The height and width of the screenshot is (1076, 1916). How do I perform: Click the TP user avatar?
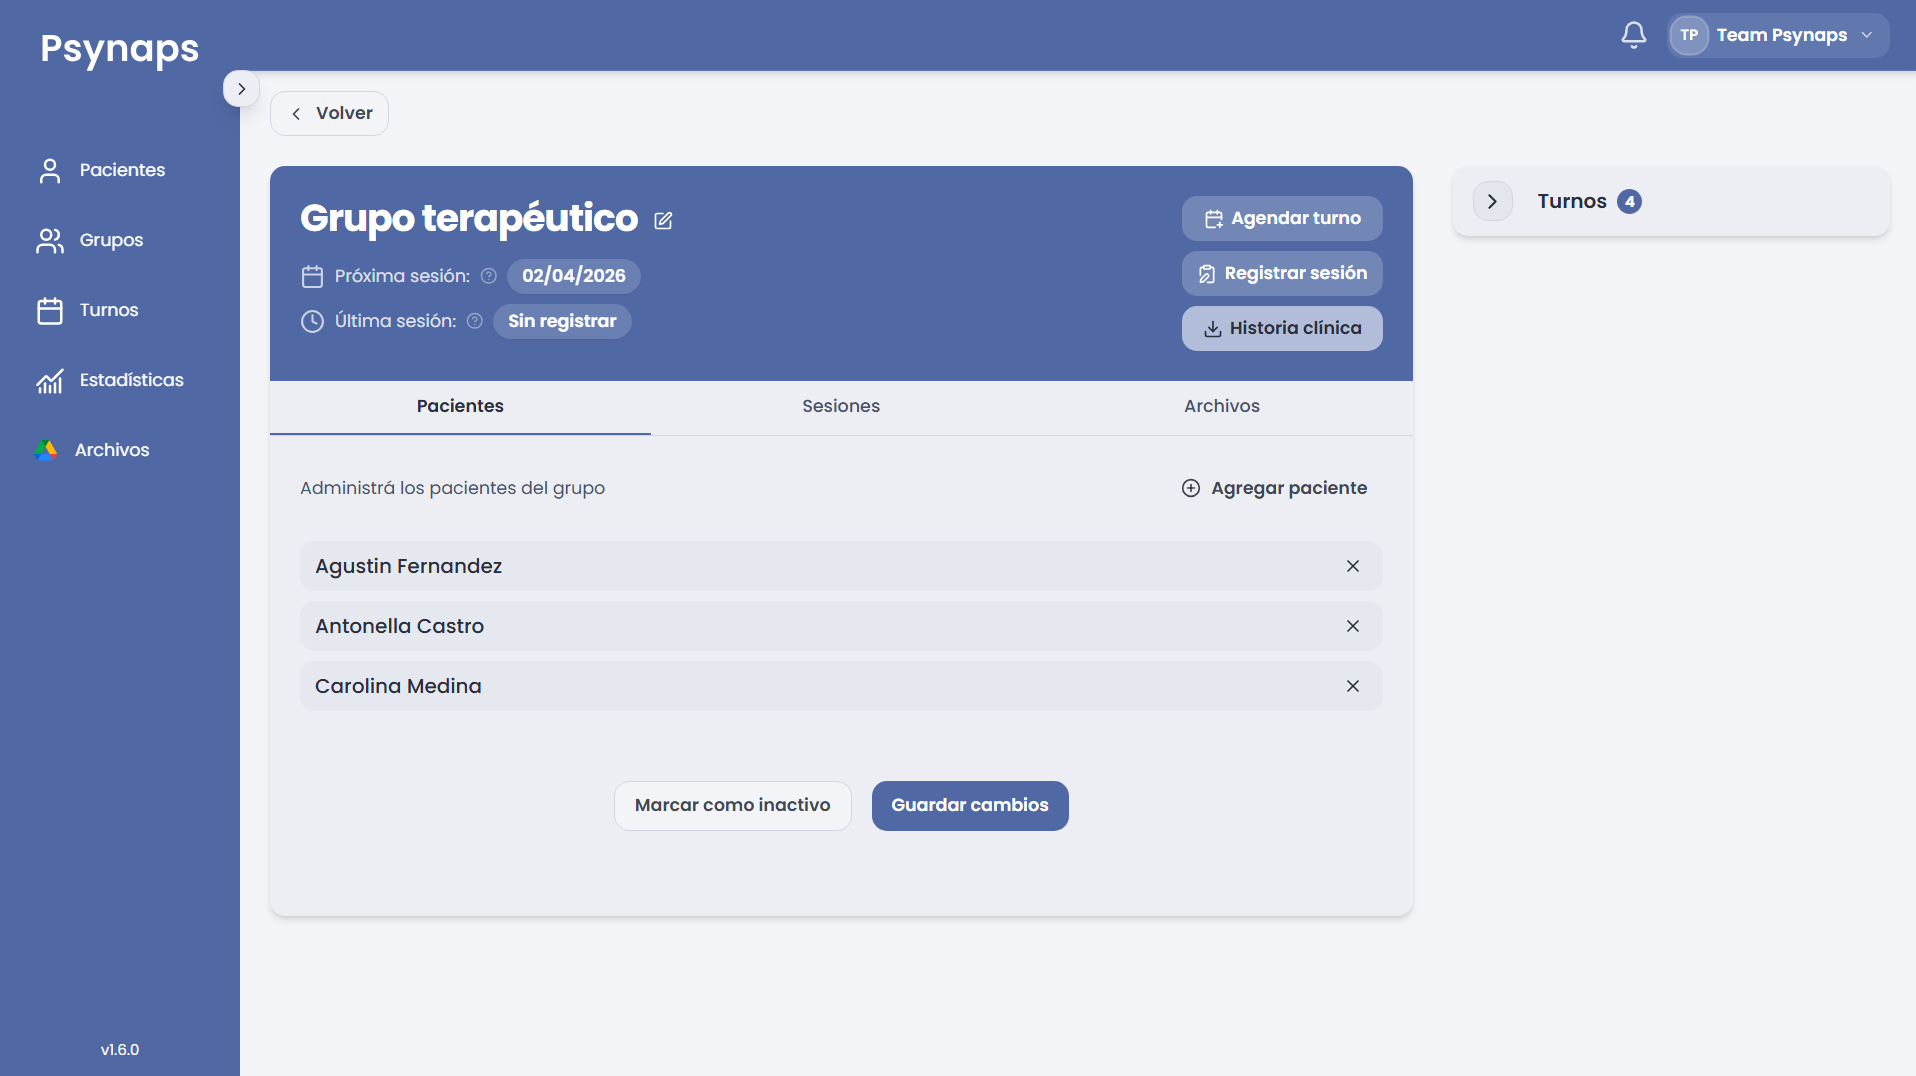pyautogui.click(x=1689, y=35)
